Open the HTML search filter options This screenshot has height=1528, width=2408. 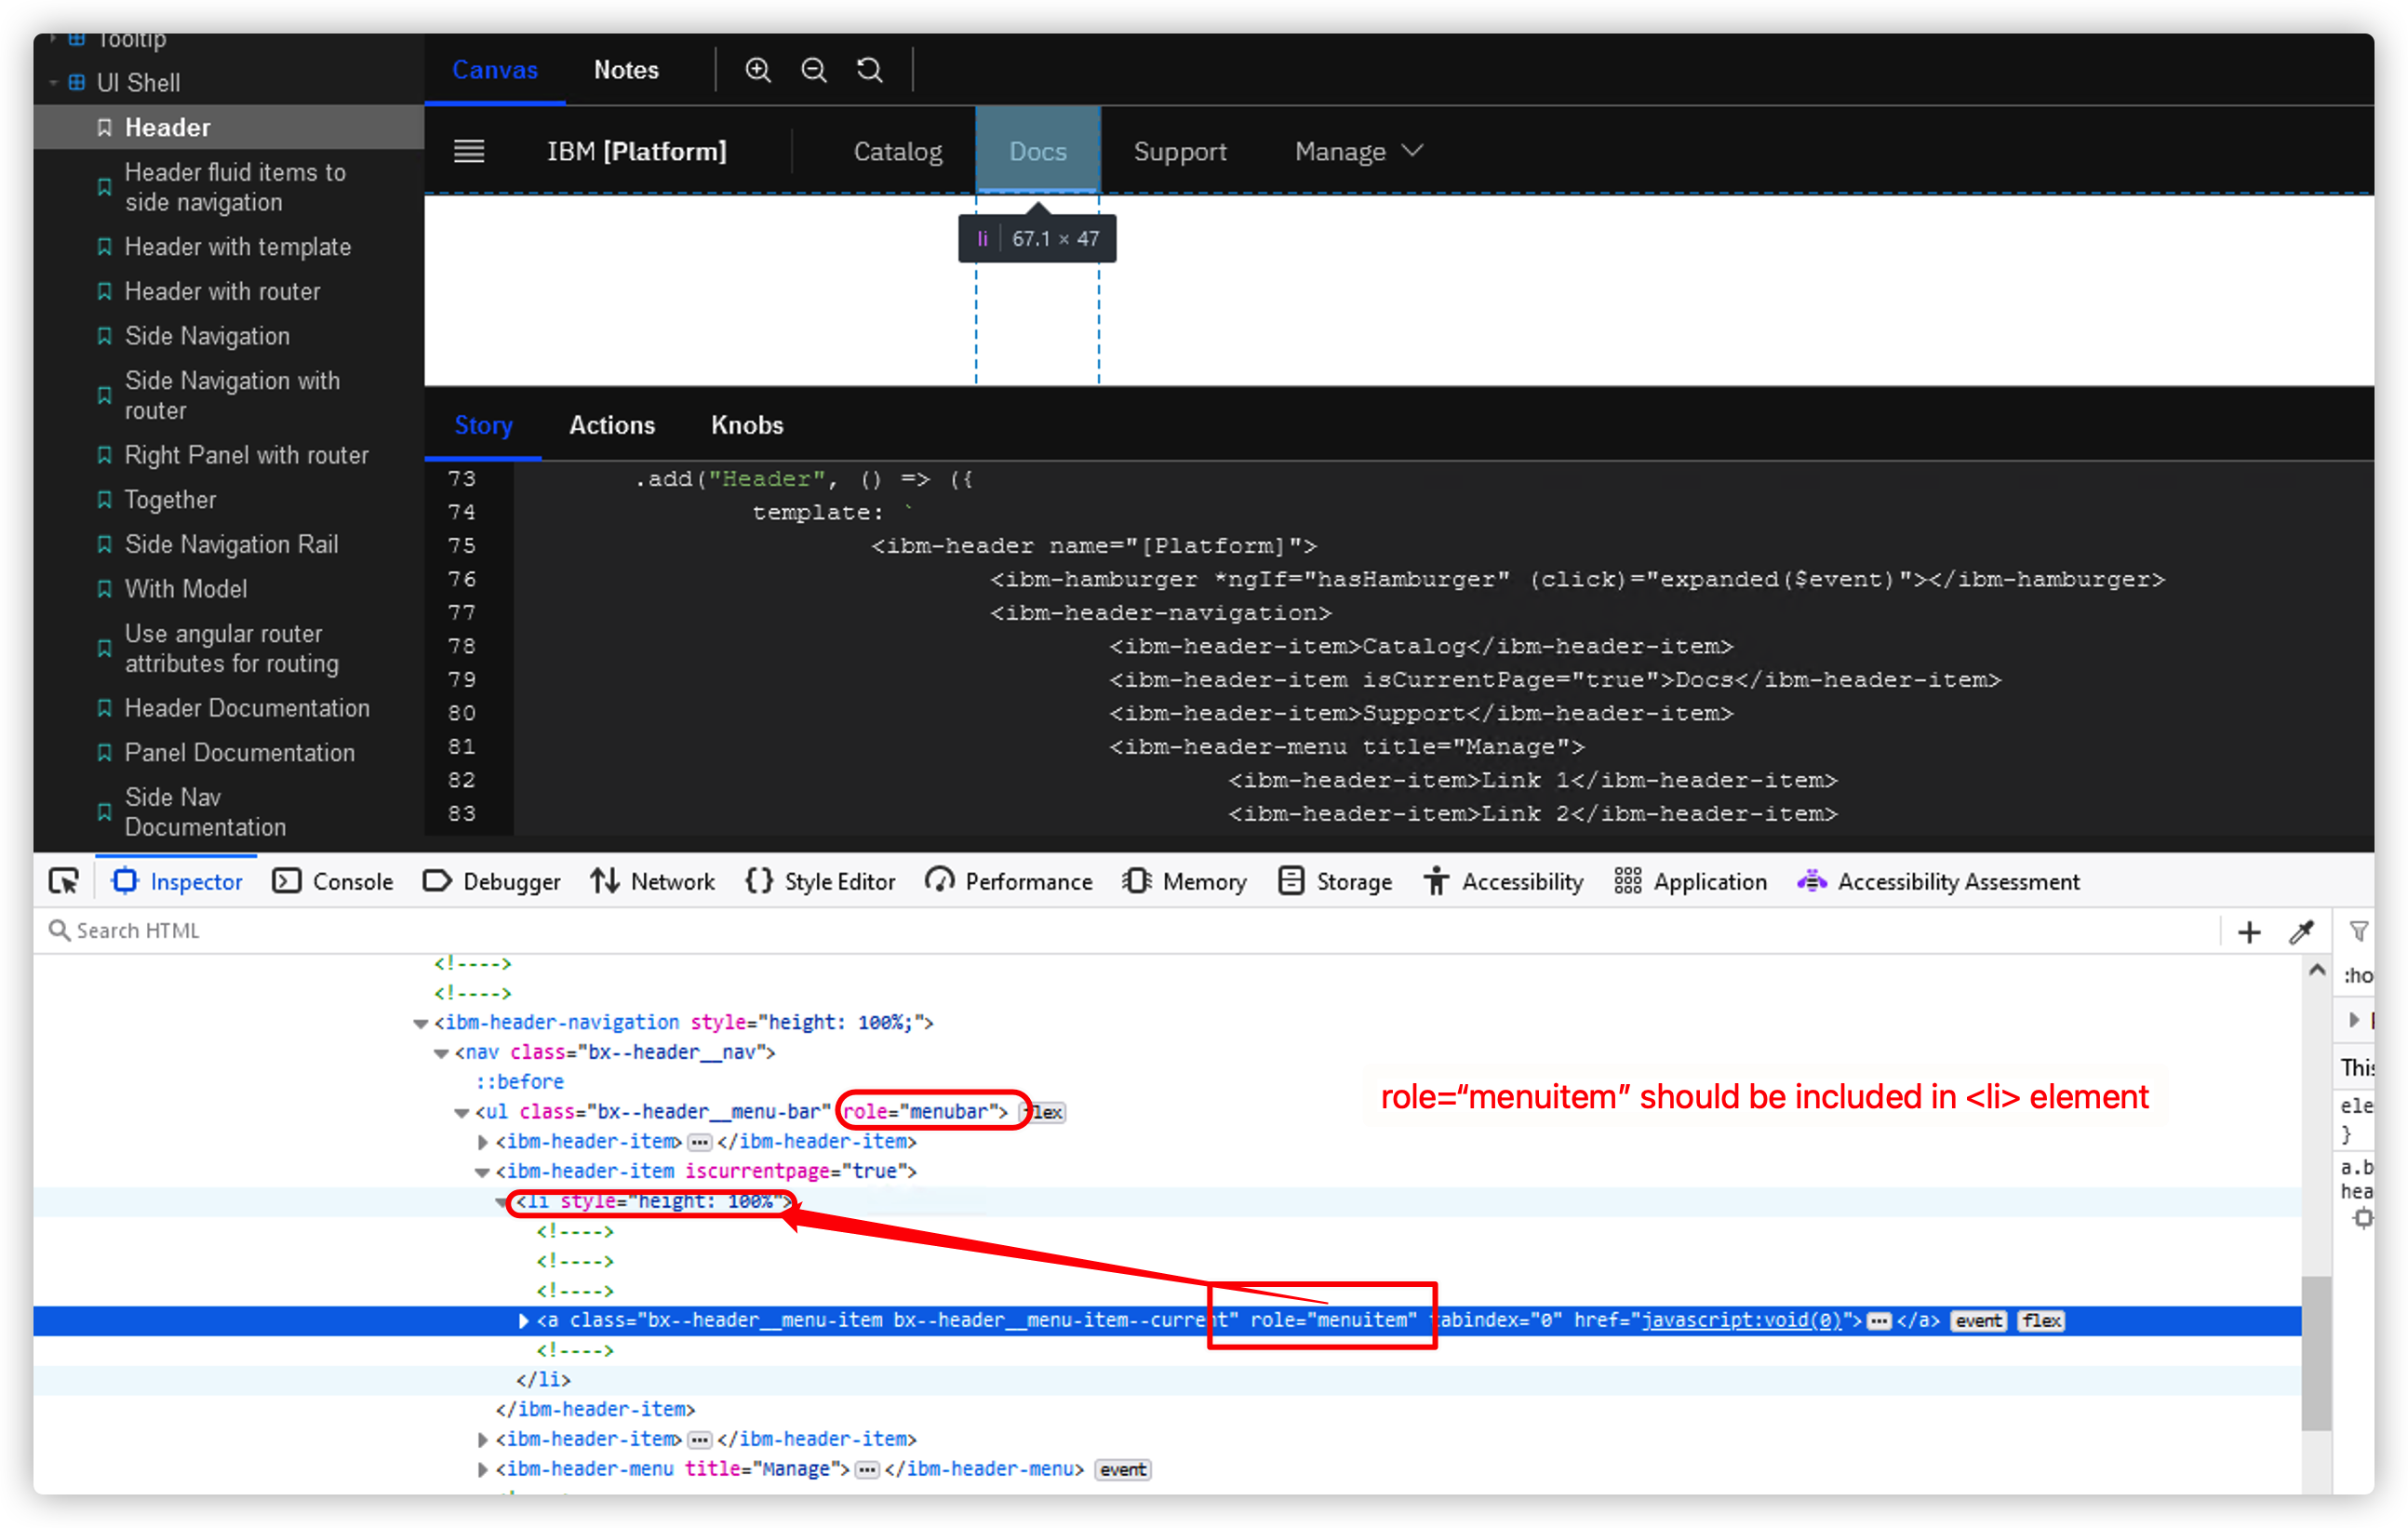click(x=2360, y=931)
